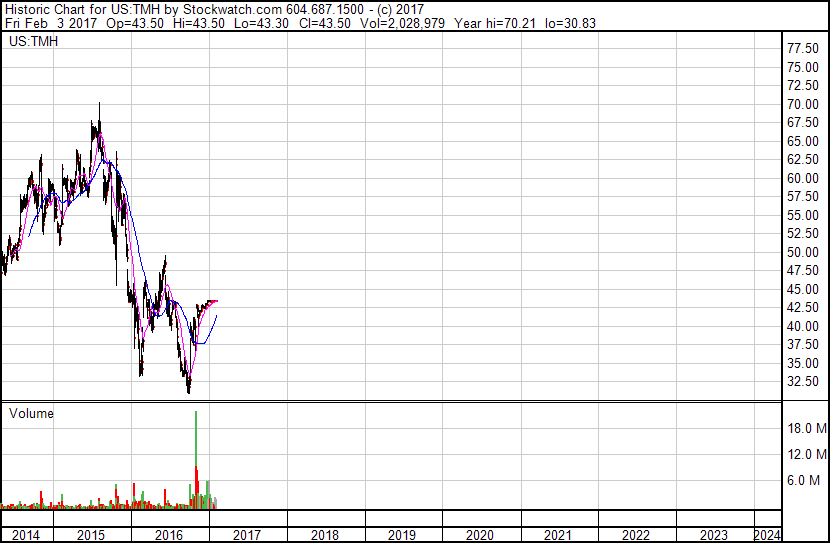
Task: Select the 2020 year axis label
Action: [480, 535]
